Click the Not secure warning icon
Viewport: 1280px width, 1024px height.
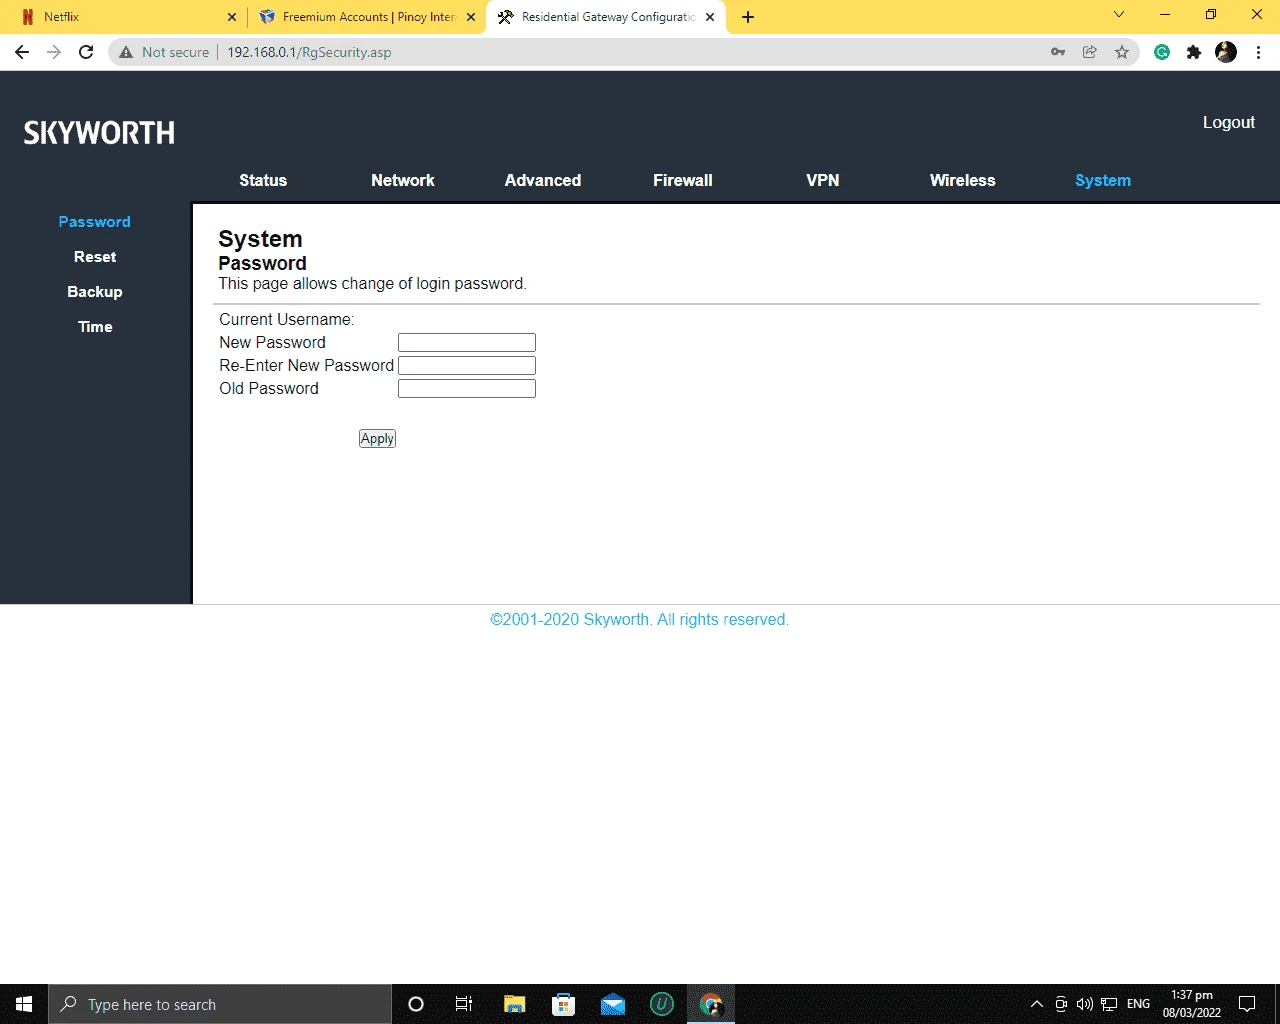click(x=126, y=52)
